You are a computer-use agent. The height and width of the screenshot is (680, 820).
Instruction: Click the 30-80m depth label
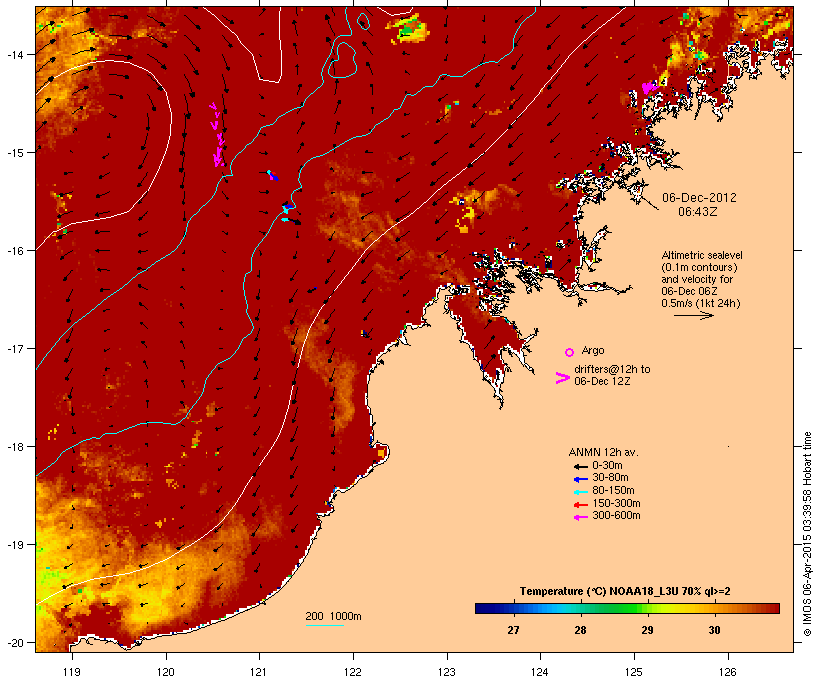click(610, 478)
